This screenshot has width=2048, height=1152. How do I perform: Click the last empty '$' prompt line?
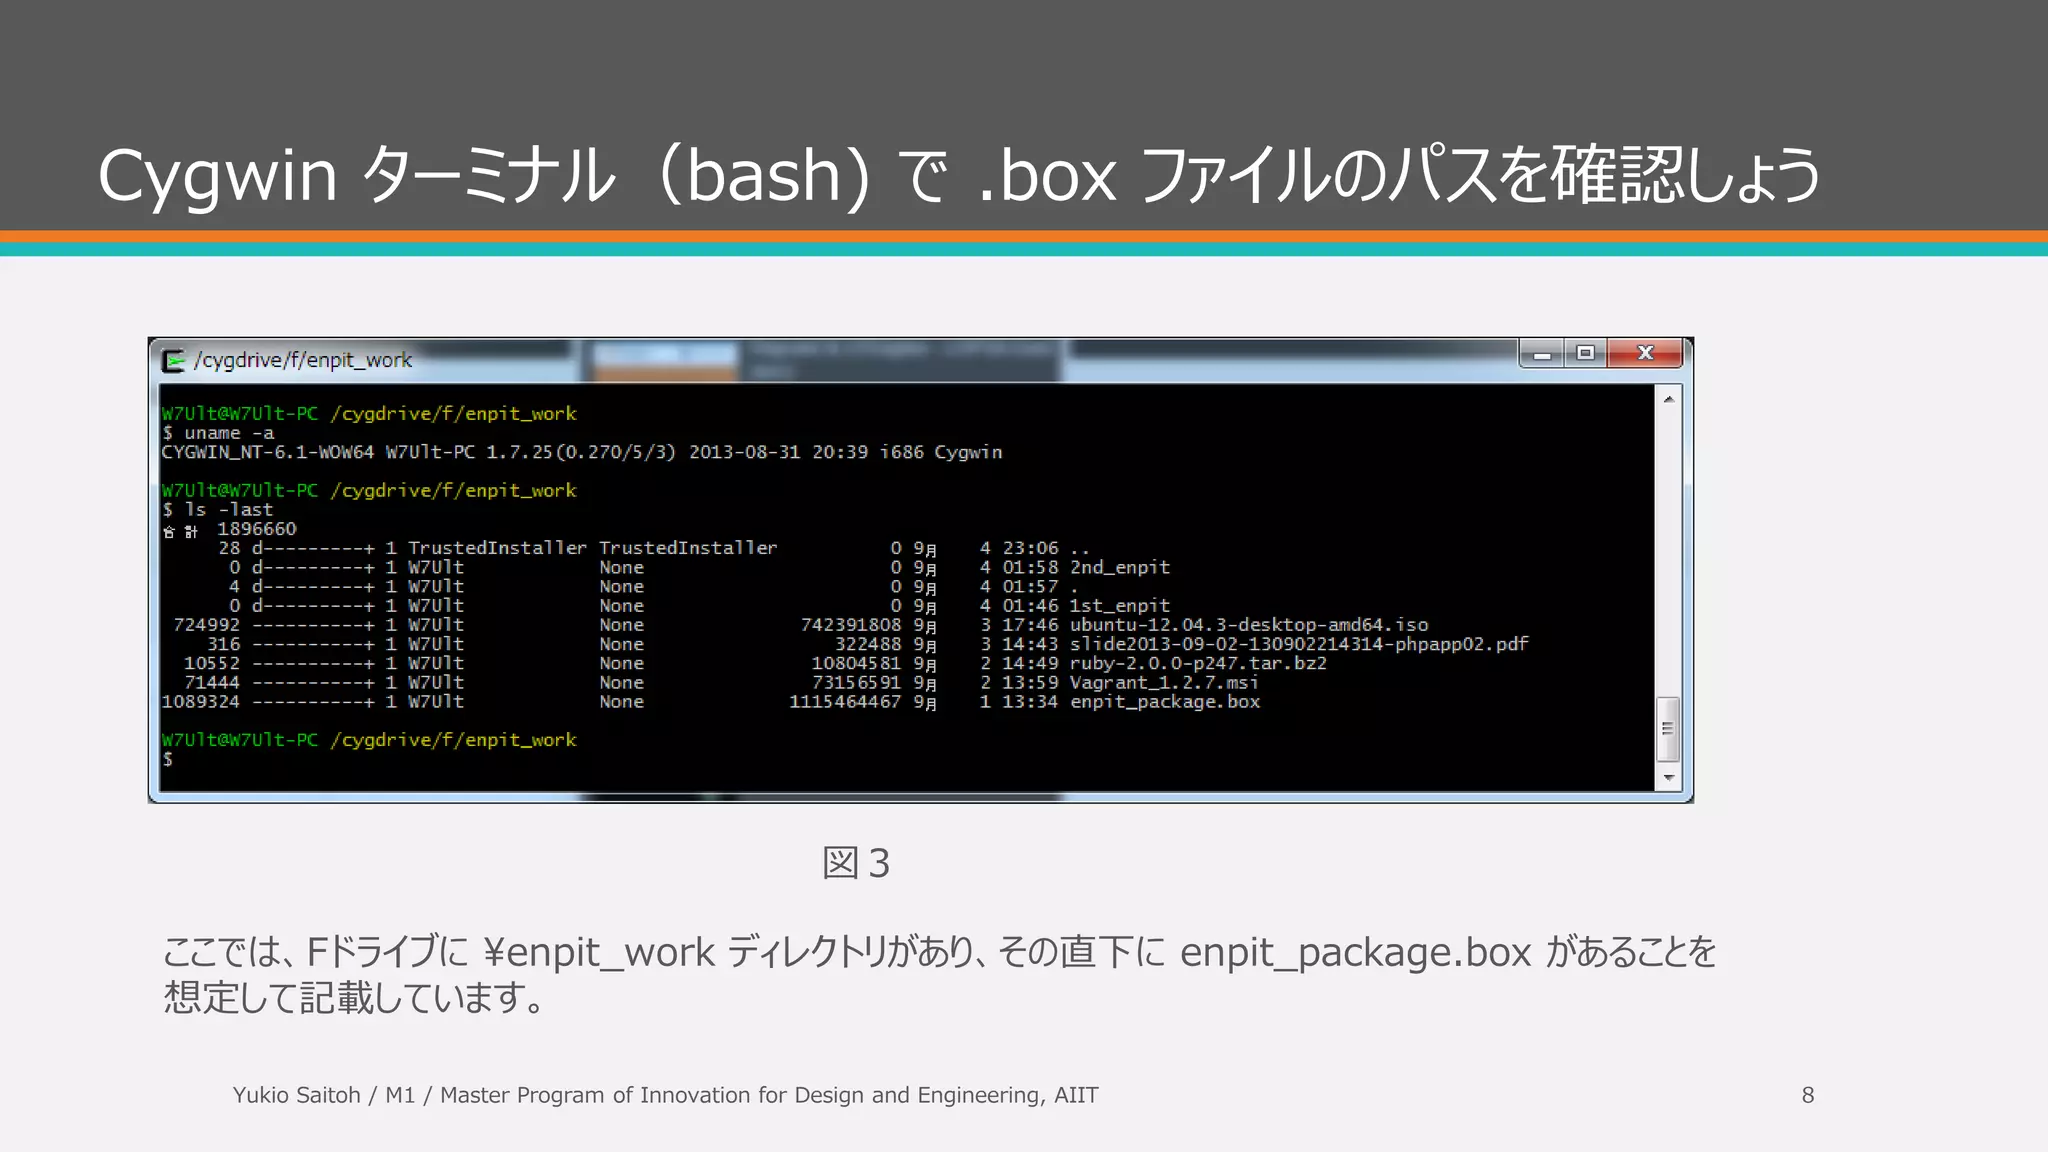coord(168,760)
